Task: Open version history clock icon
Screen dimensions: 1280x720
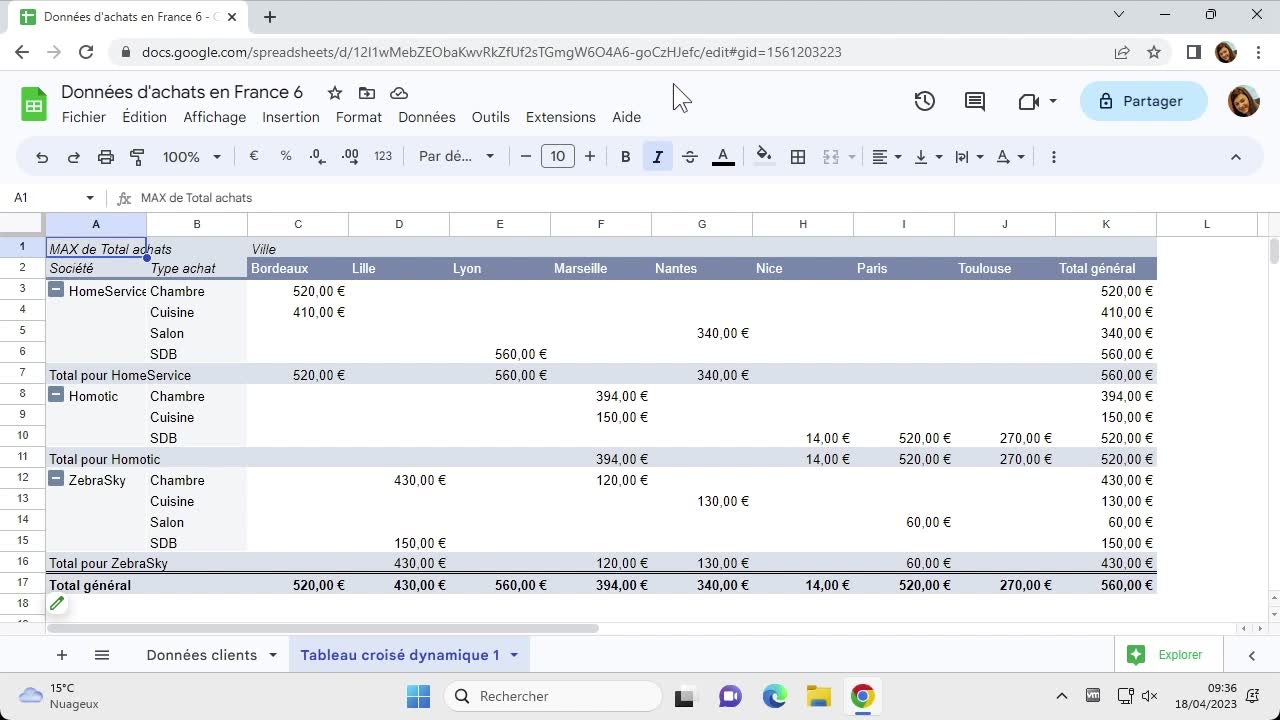Action: click(x=925, y=101)
